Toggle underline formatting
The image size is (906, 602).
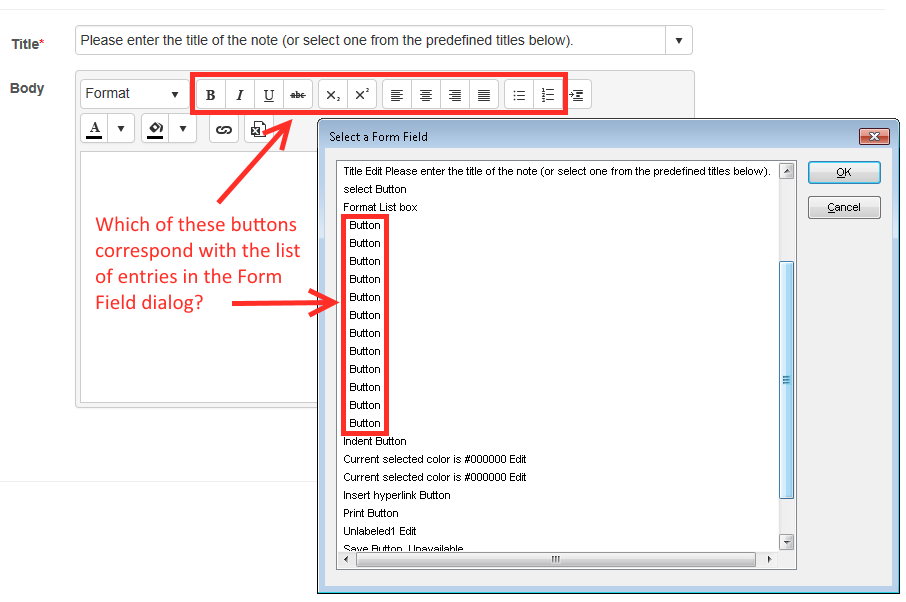(269, 95)
